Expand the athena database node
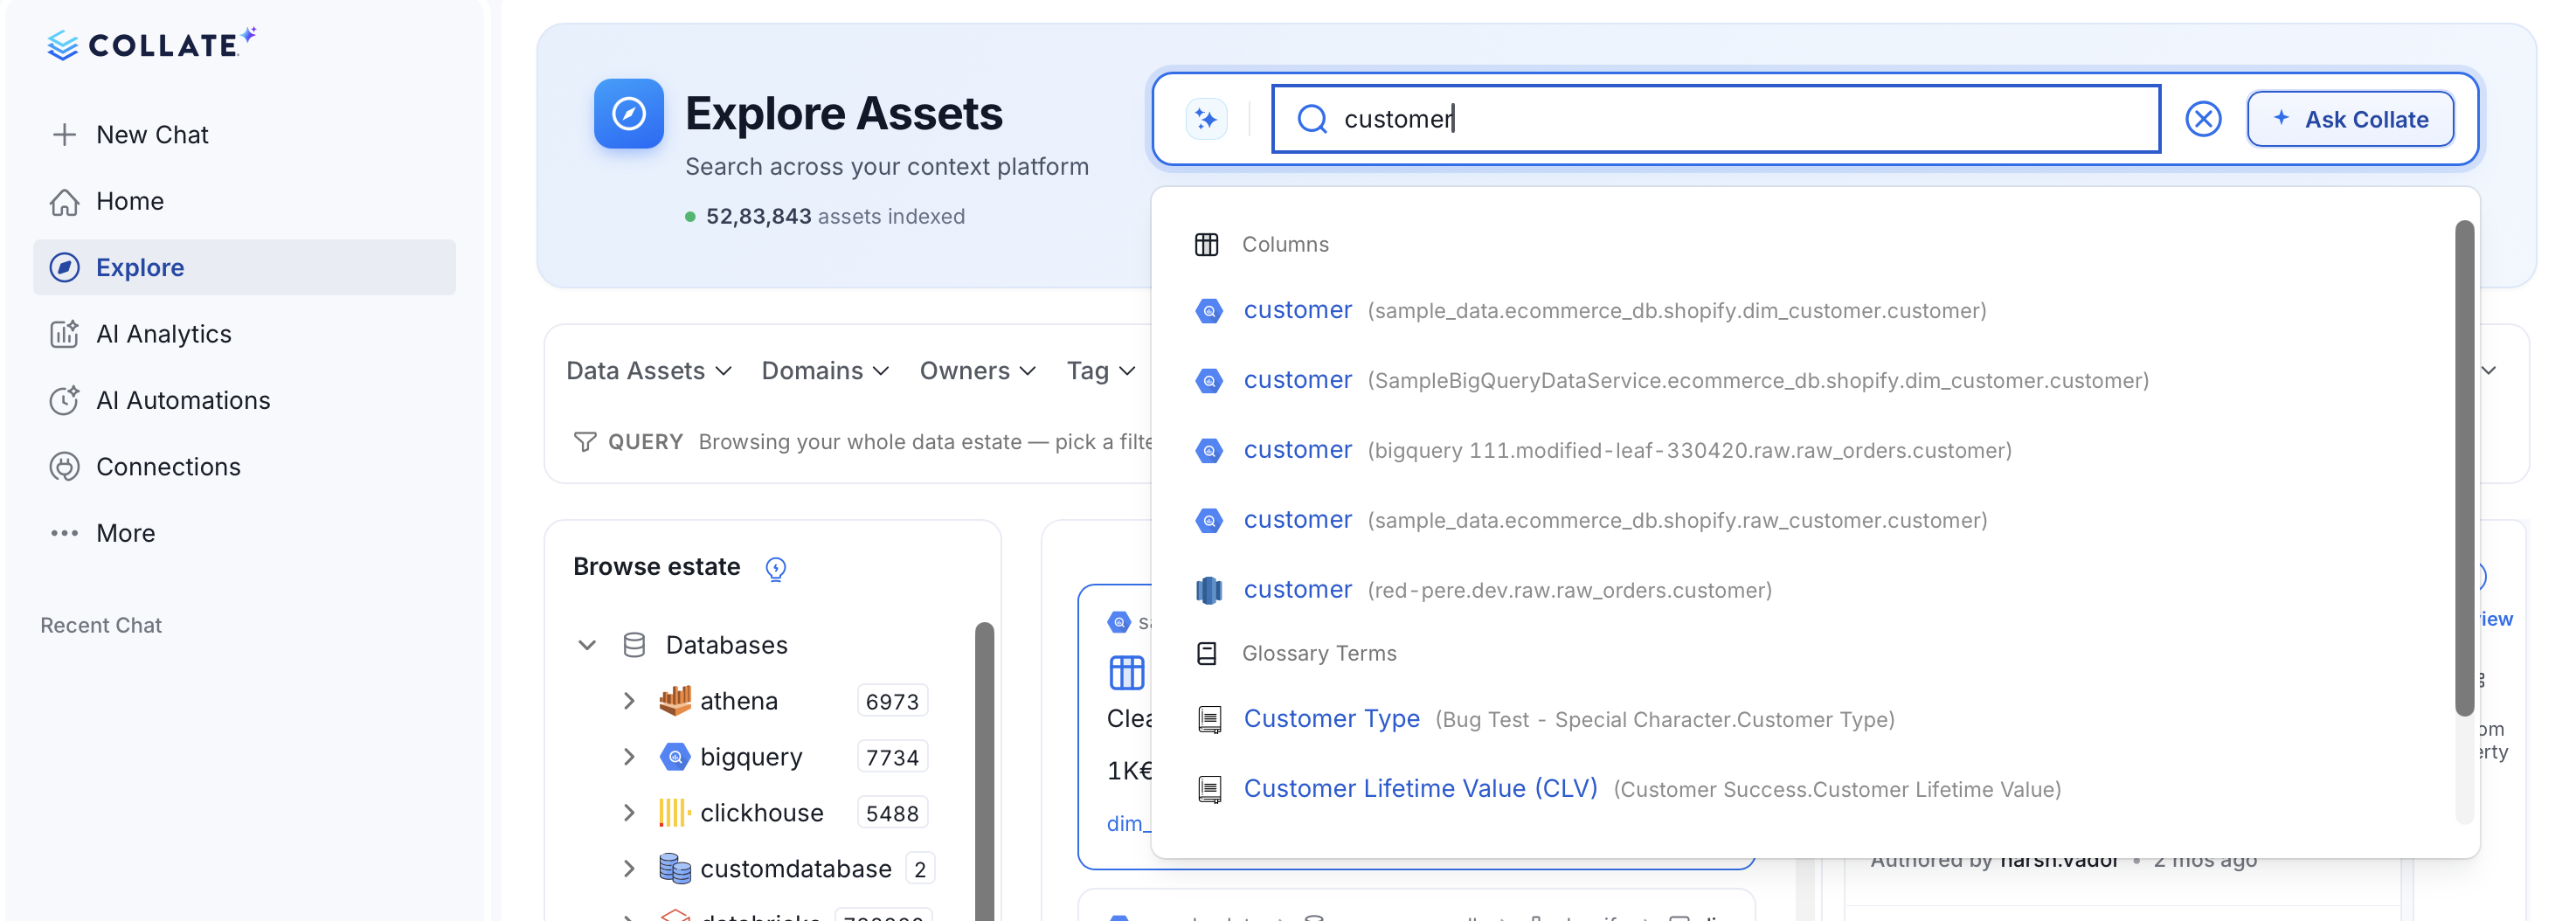 [x=628, y=701]
